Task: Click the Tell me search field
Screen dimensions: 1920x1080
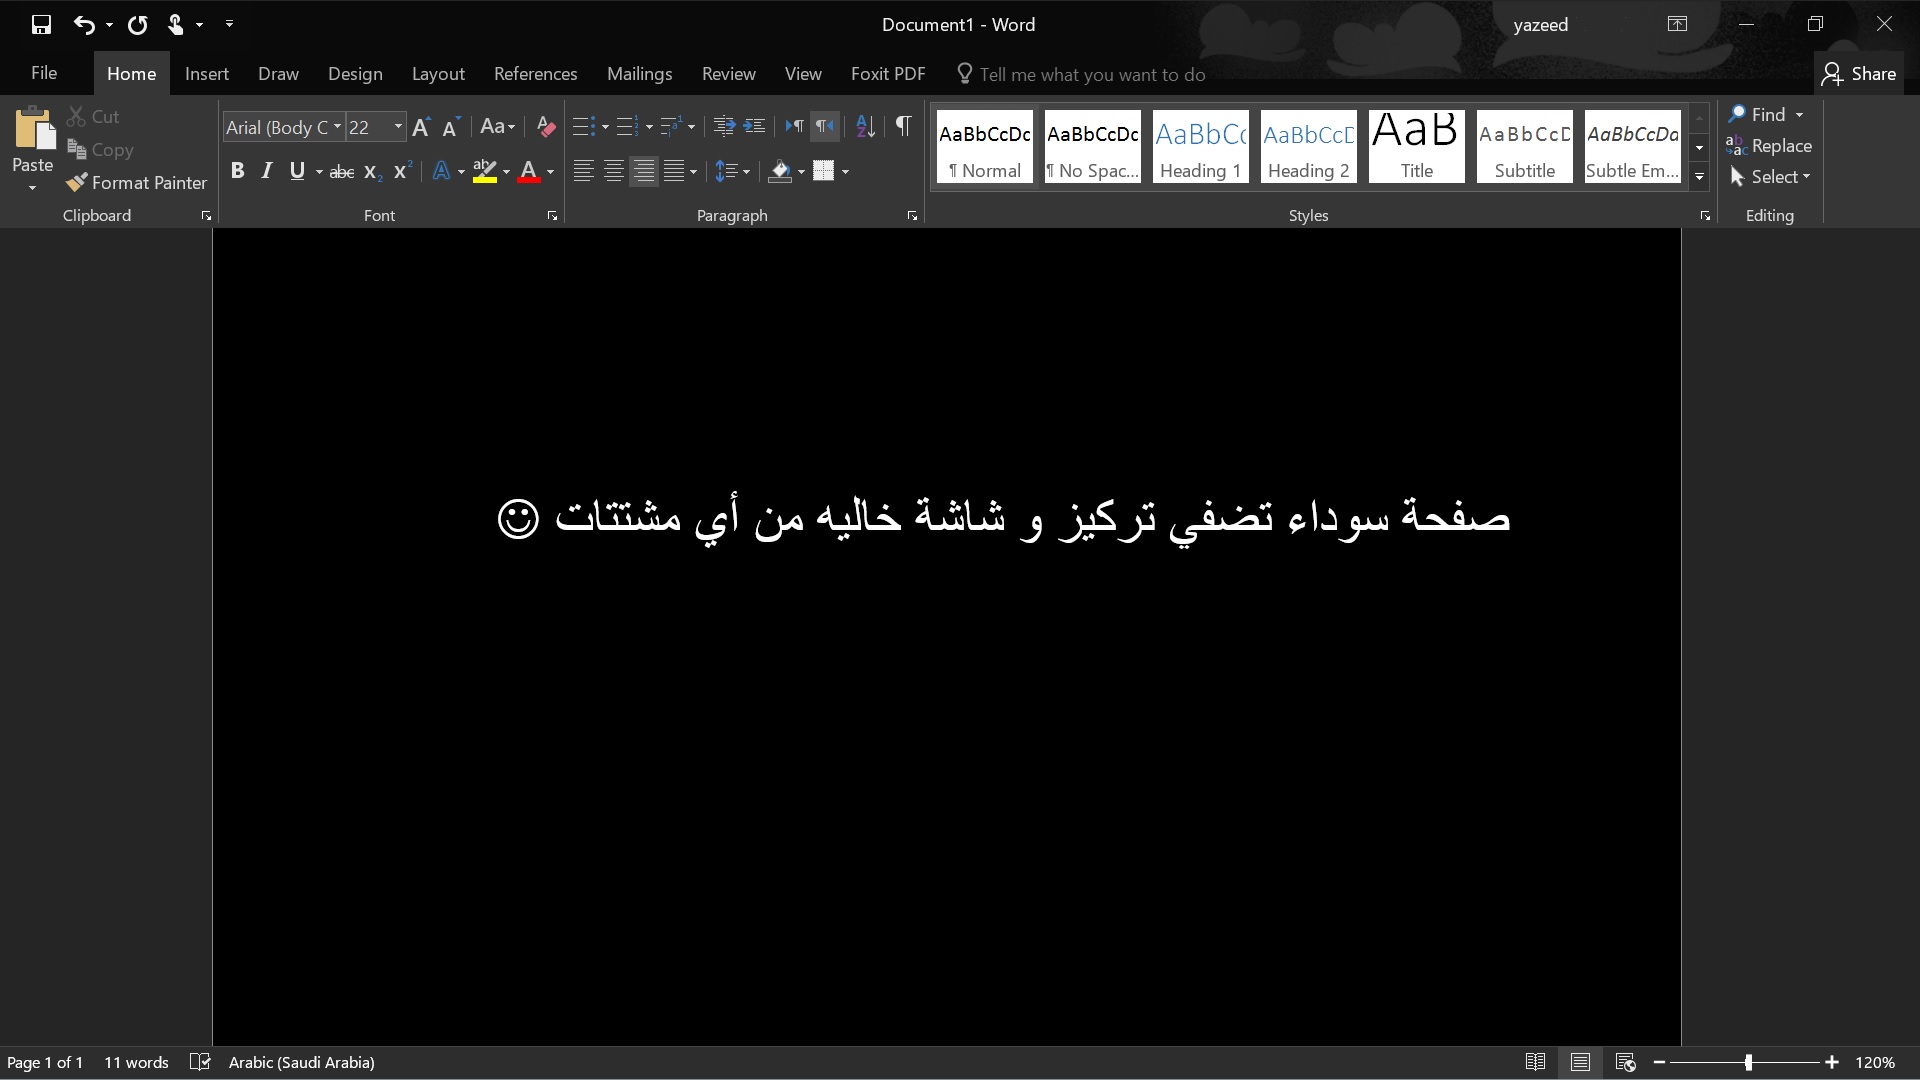Action: pyautogui.click(x=1092, y=75)
